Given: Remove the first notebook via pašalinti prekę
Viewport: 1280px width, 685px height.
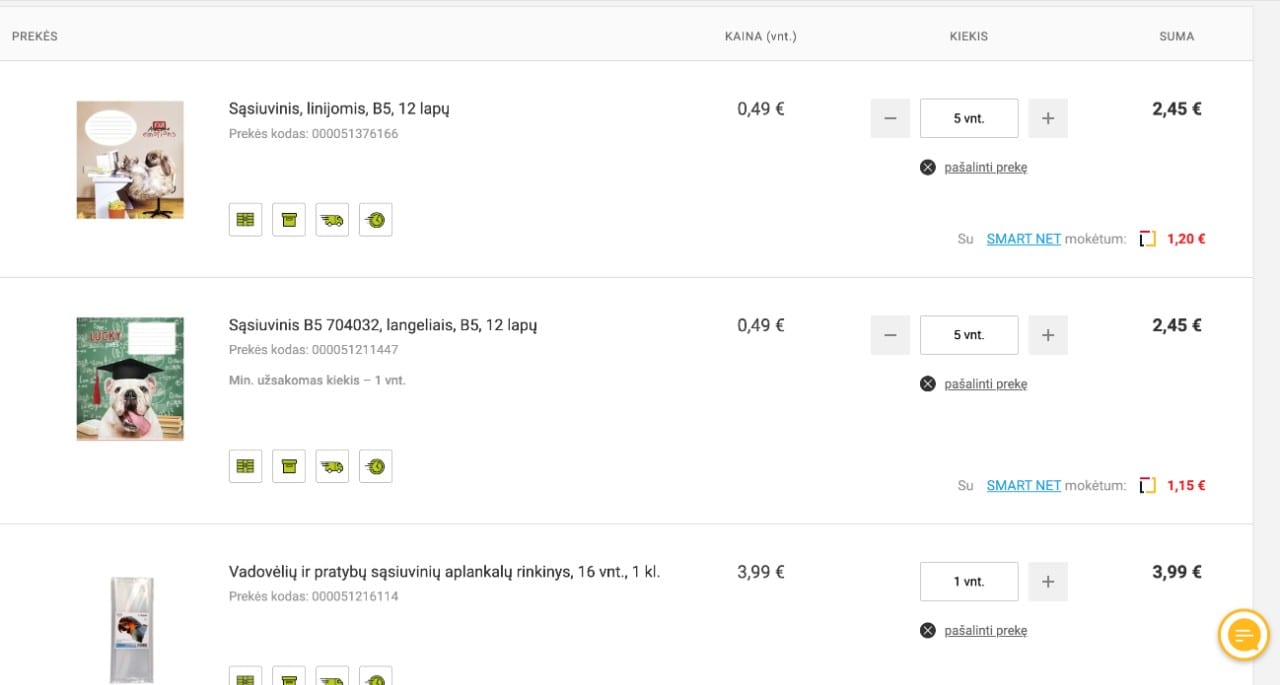Looking at the screenshot, I should [x=985, y=167].
